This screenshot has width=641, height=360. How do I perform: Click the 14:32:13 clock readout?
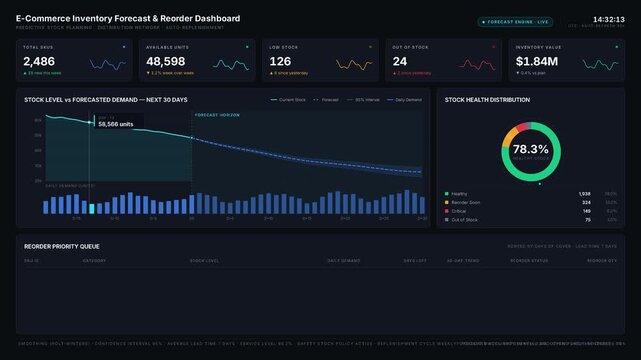point(609,19)
